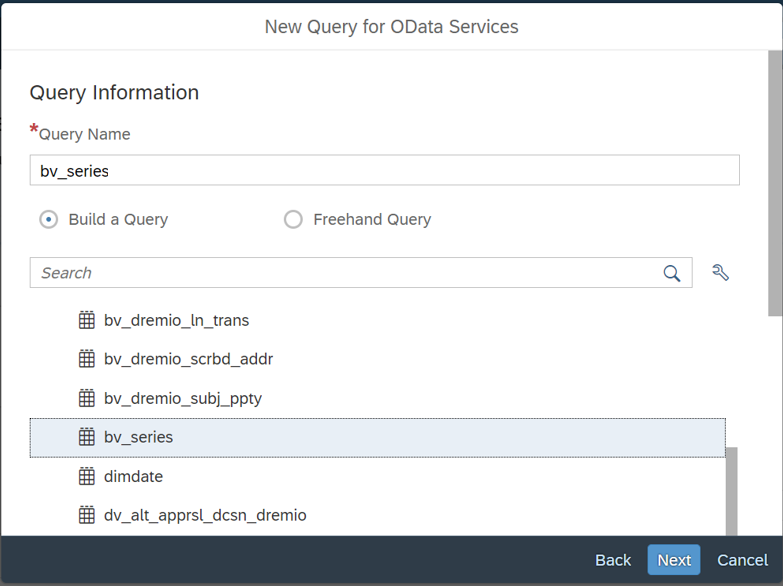Select the Freehand Query radio button
The image size is (783, 586).
coord(293,219)
